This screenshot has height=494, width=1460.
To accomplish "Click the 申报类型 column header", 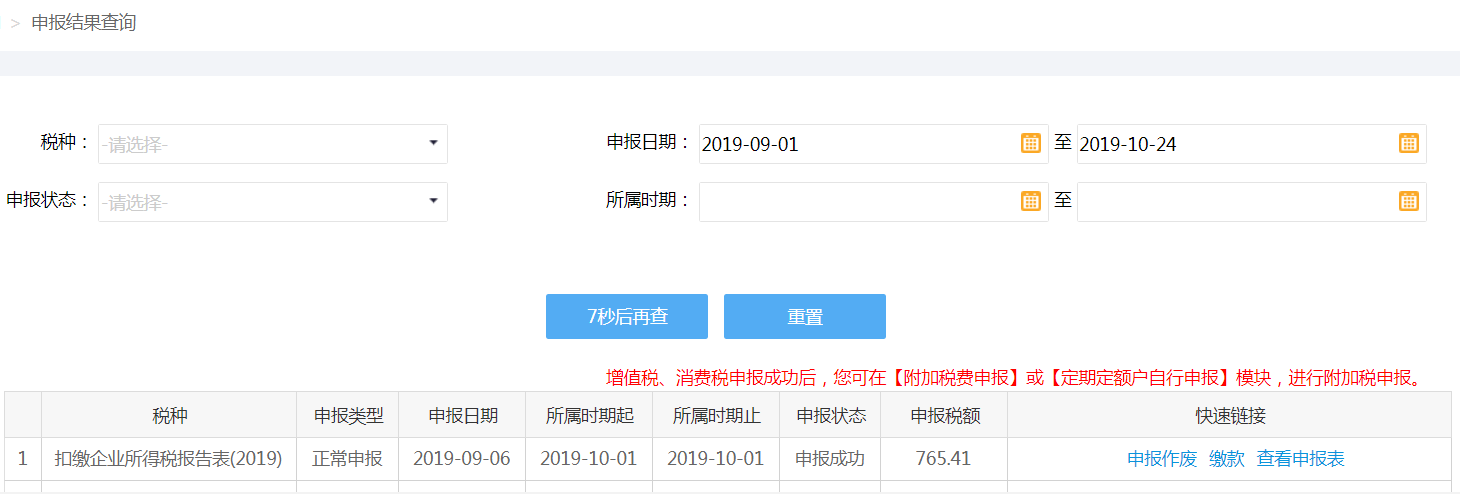I will [348, 415].
